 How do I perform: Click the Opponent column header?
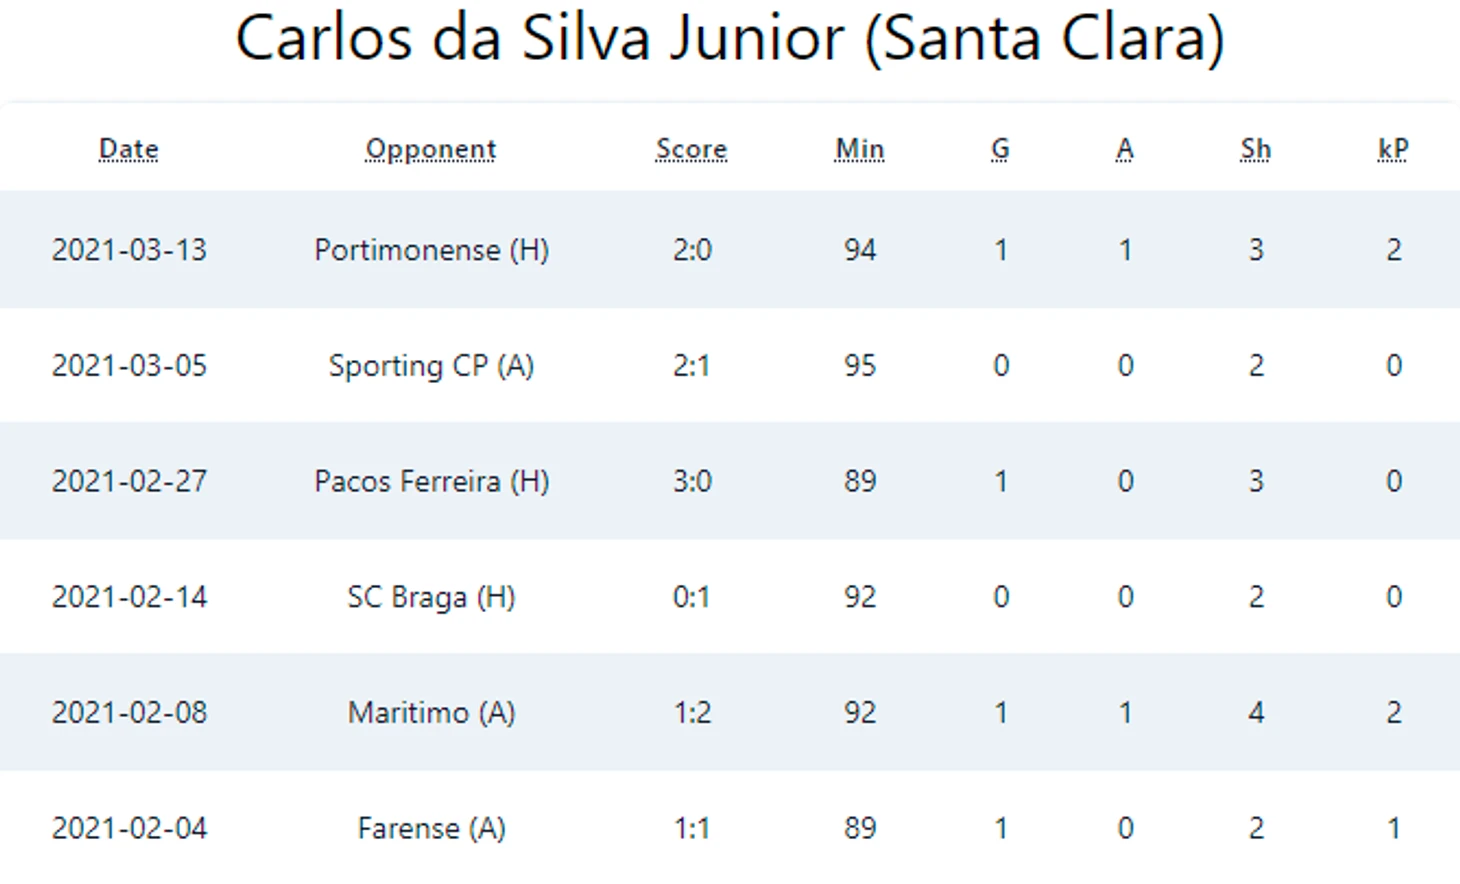431,149
